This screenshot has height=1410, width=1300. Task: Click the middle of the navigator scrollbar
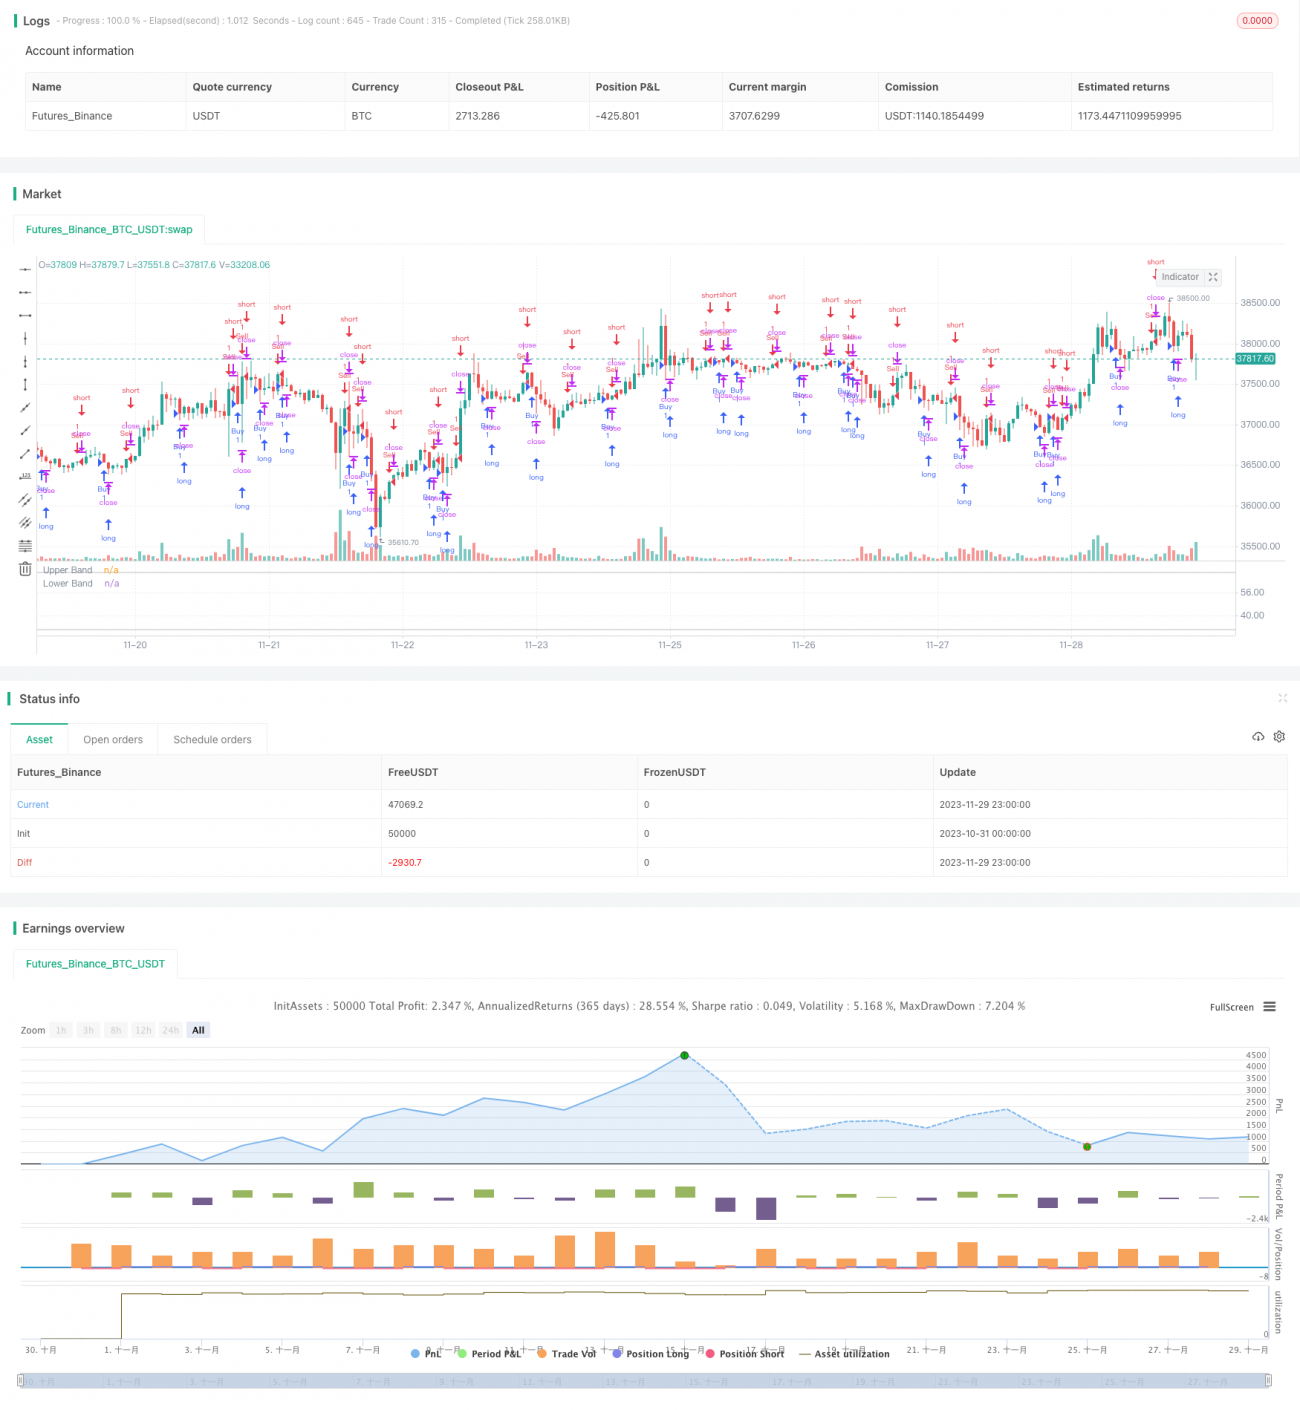pos(645,1381)
